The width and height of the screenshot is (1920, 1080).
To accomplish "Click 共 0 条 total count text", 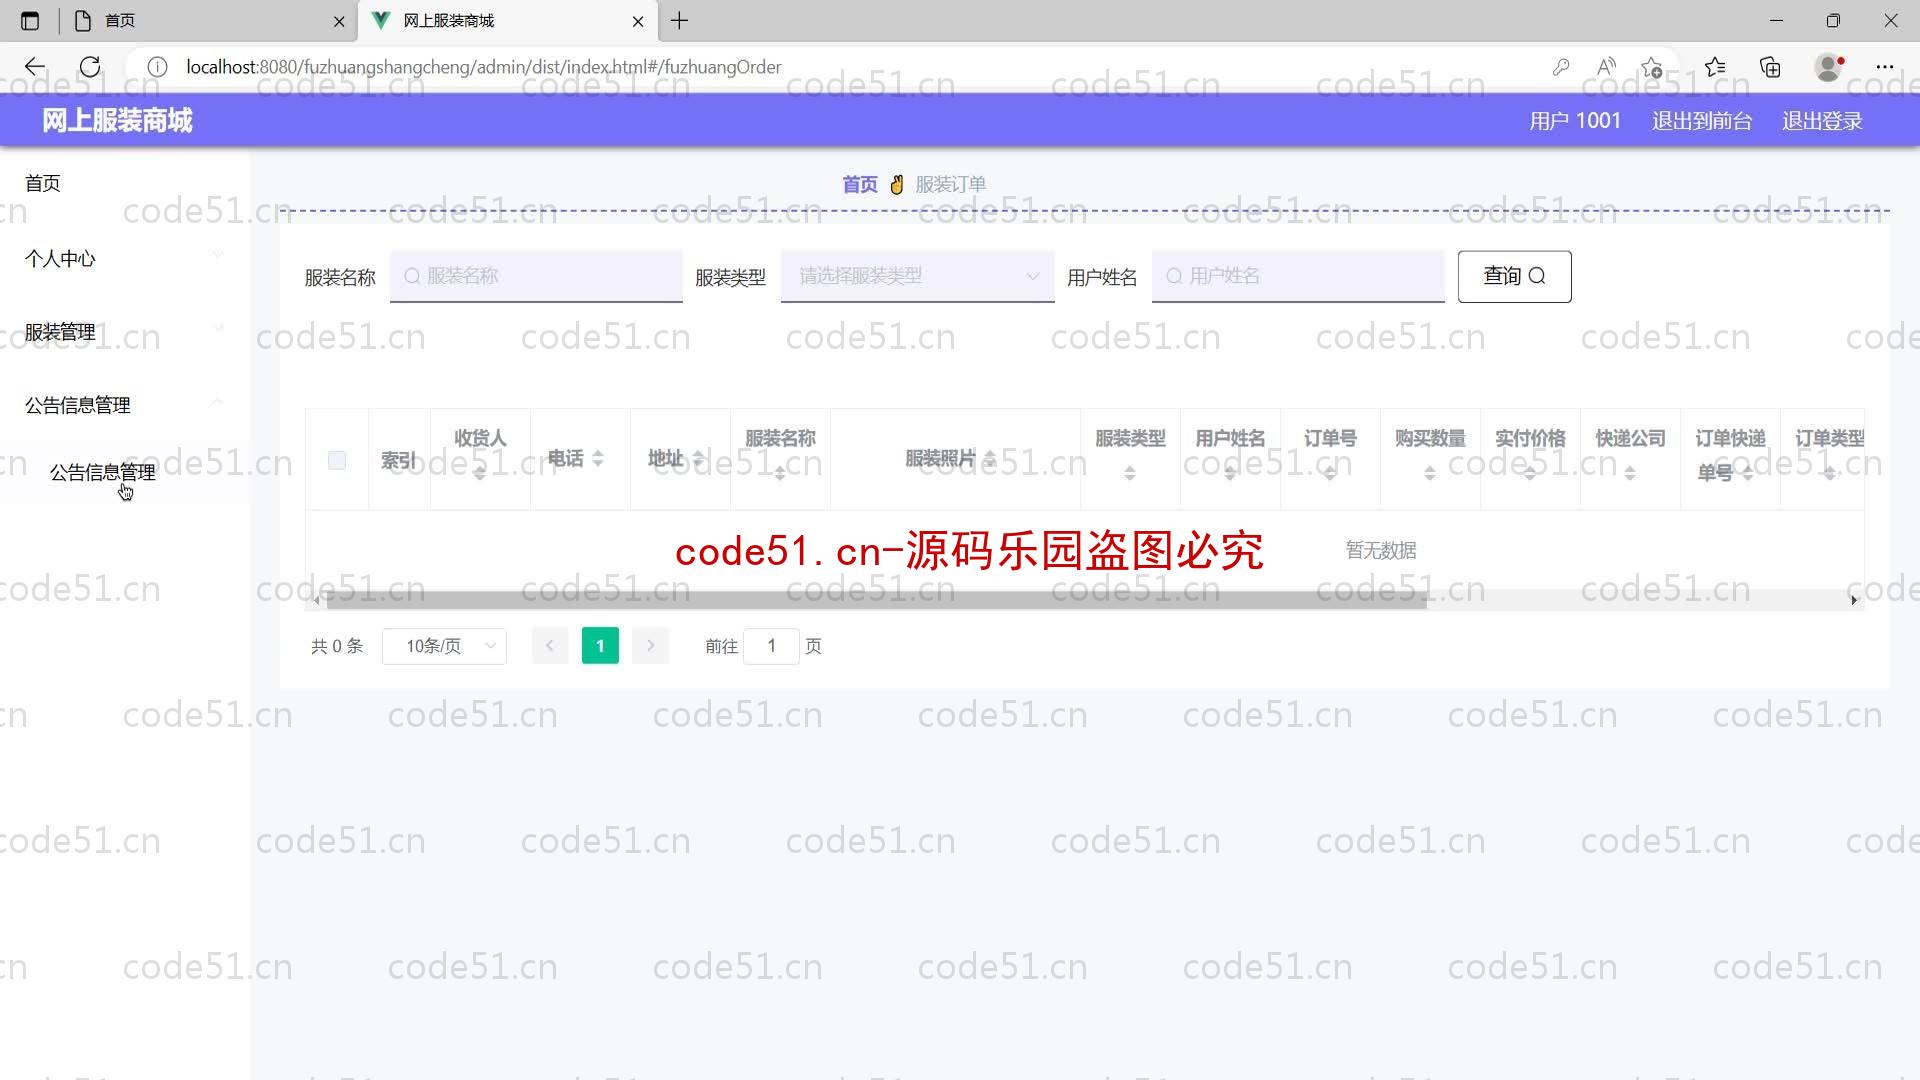I will tap(337, 646).
